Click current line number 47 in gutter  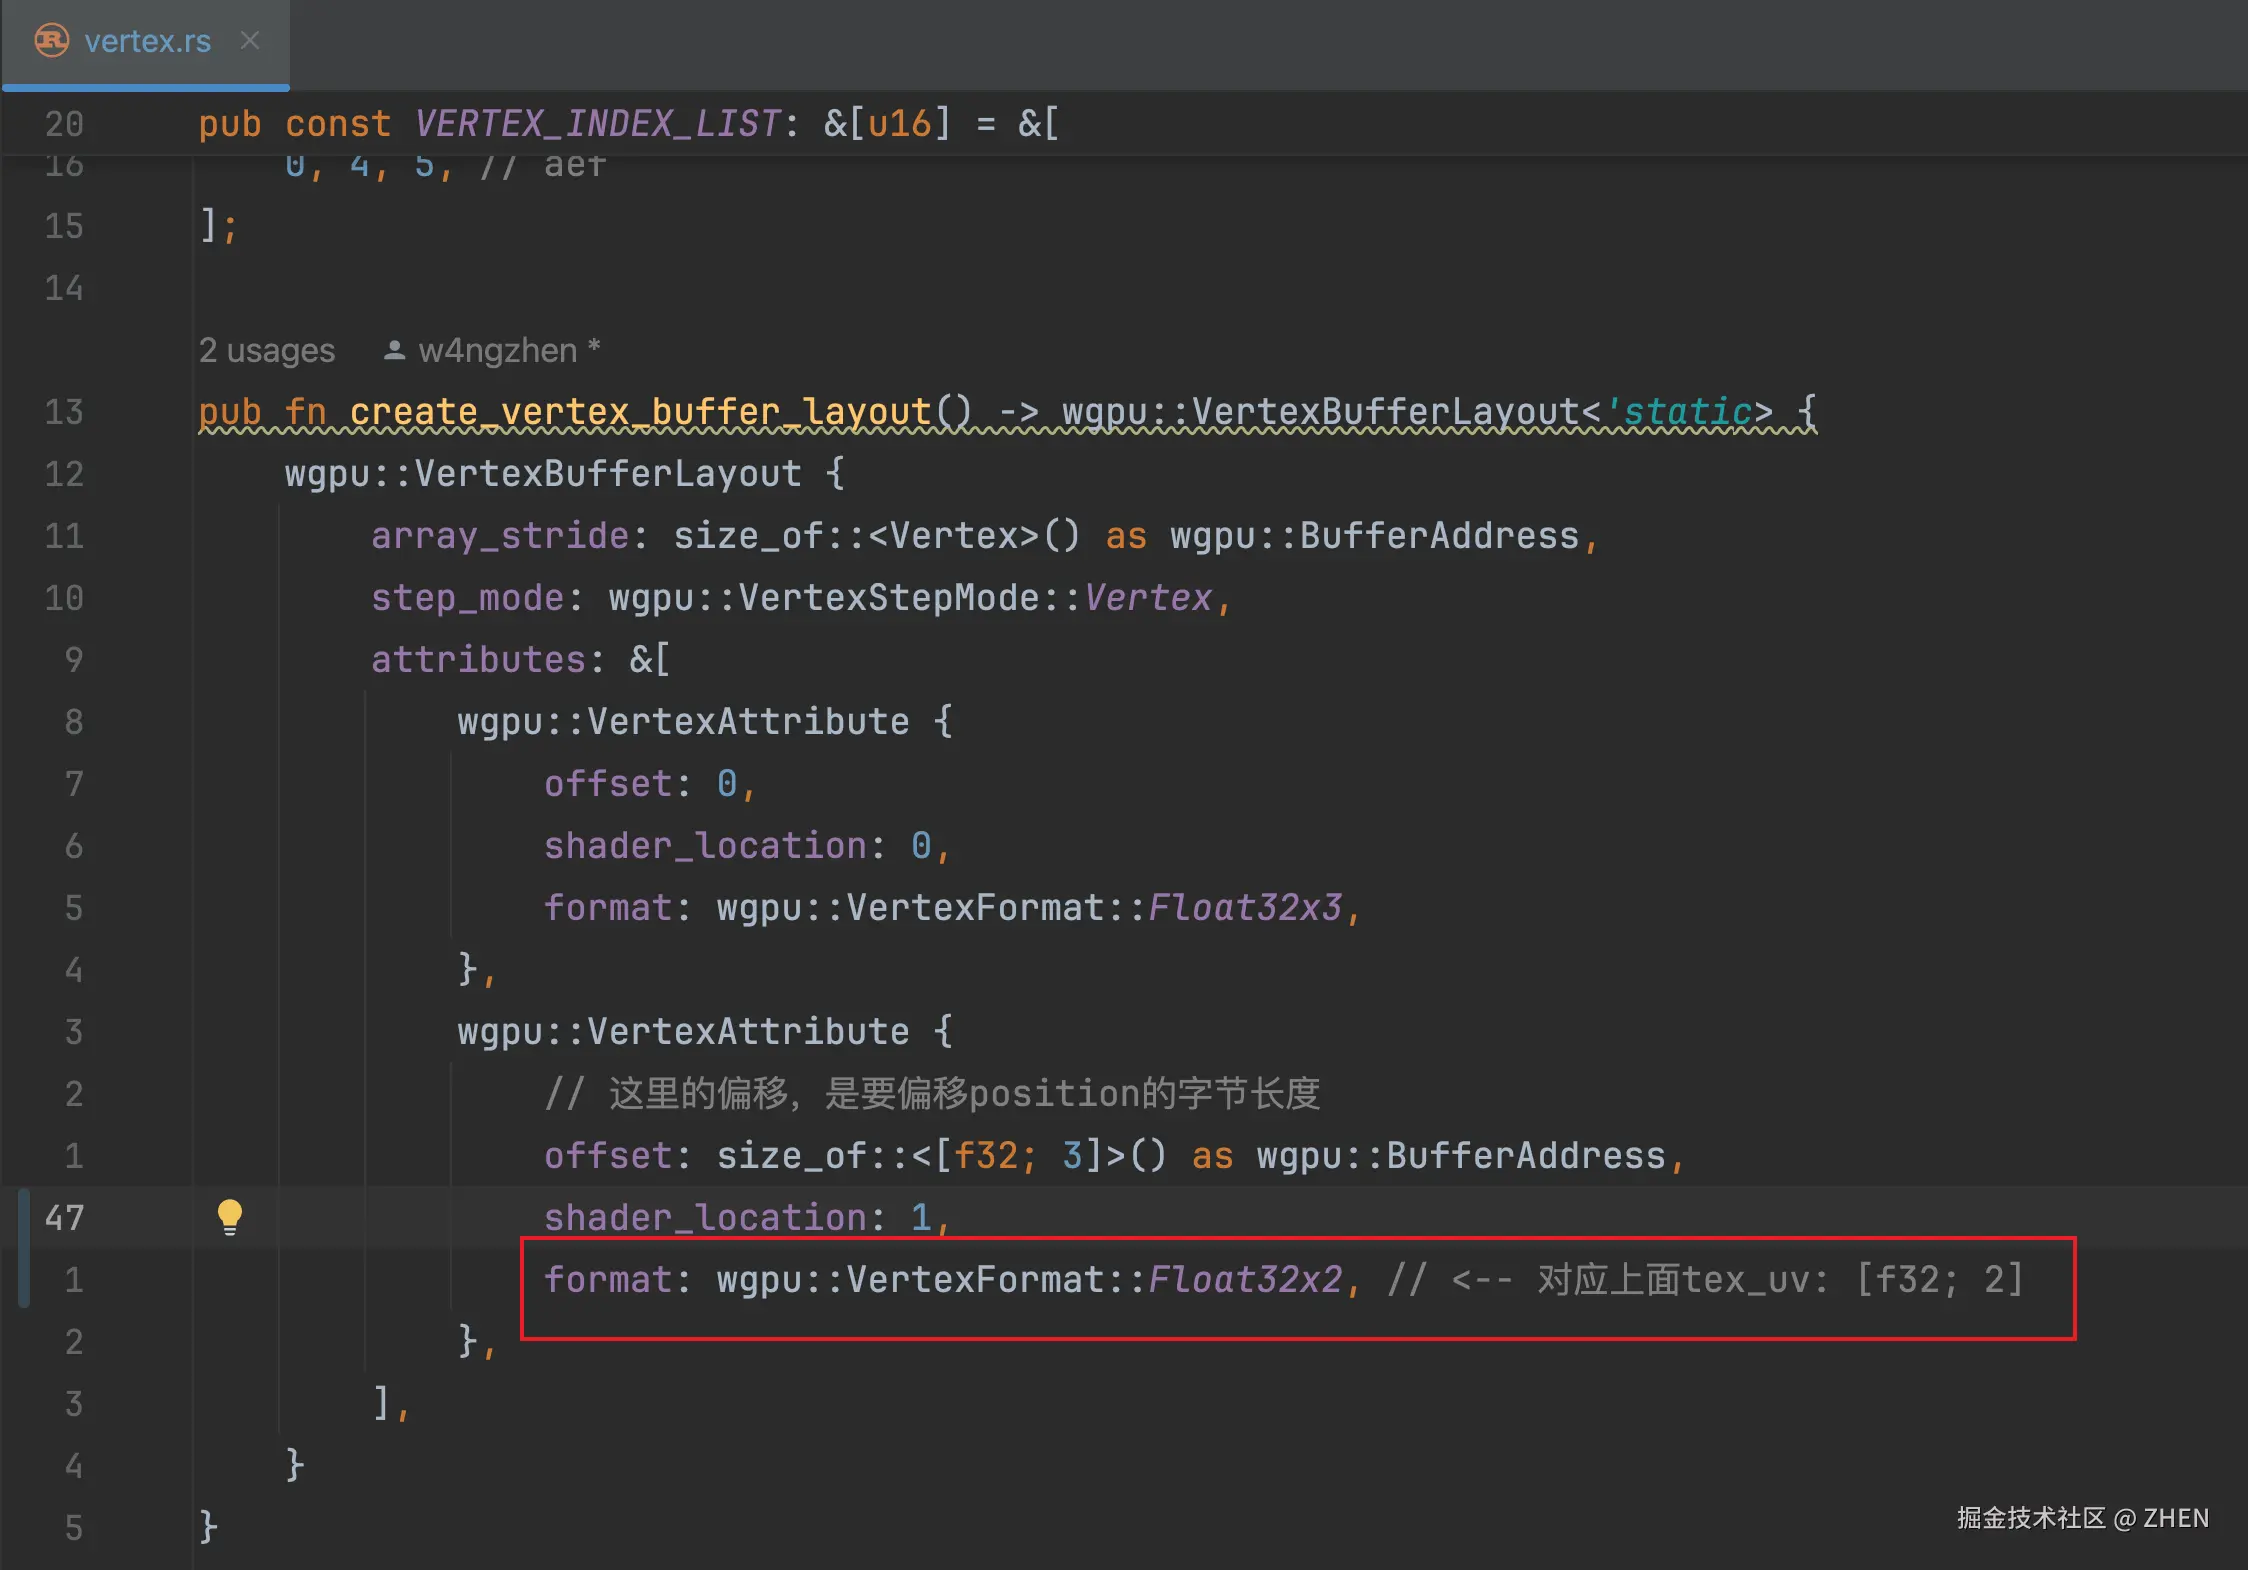click(65, 1218)
